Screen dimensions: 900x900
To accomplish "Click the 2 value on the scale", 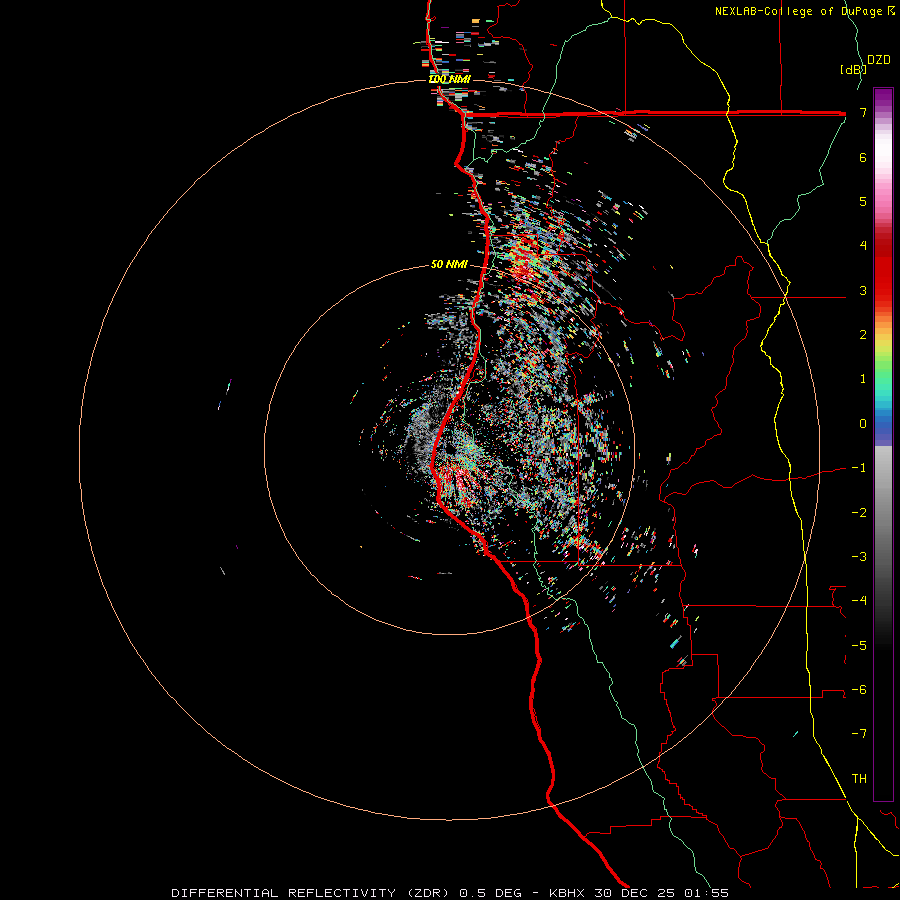I will (863, 335).
